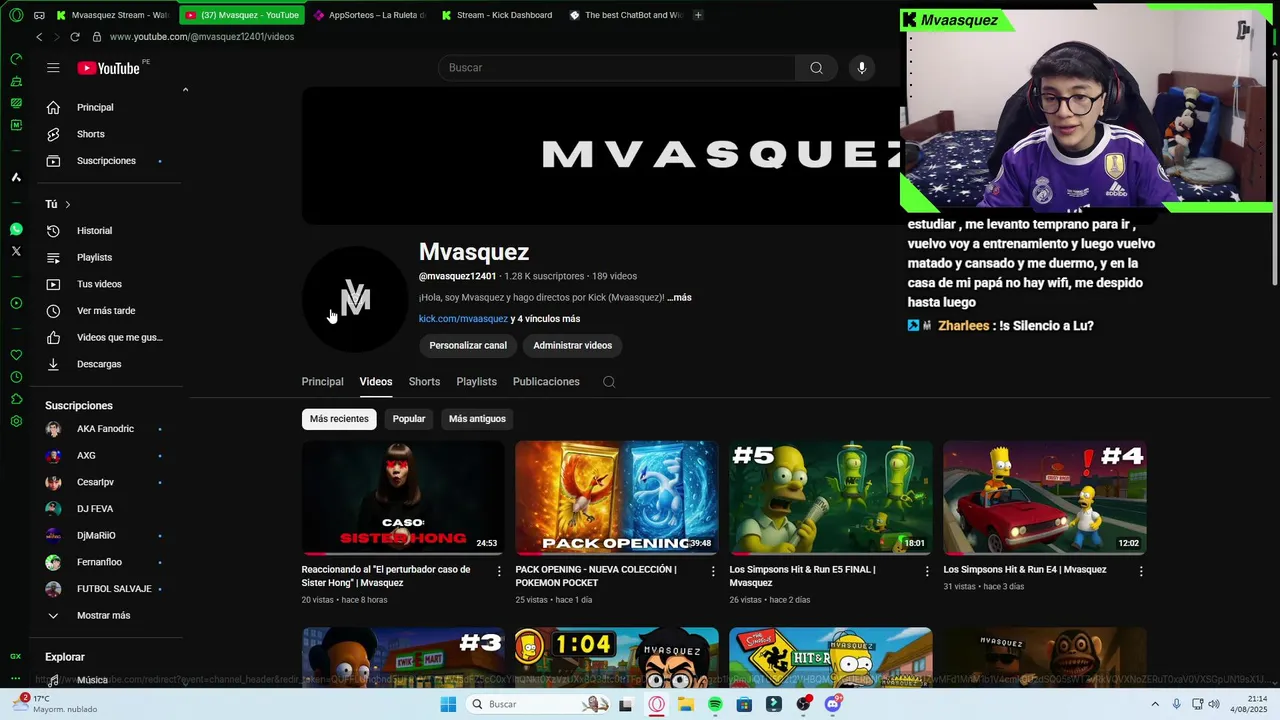Go back with the browser back arrow
This screenshot has width=1280, height=720.
[39, 37]
